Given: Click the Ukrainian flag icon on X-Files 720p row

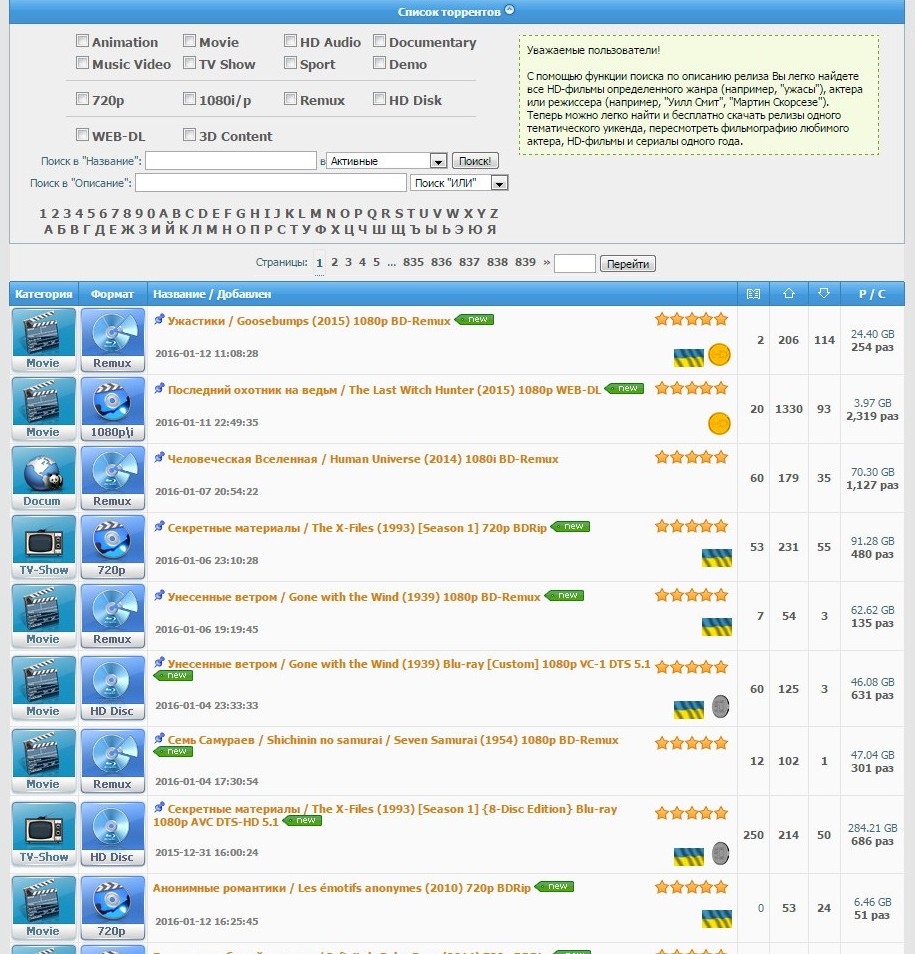Looking at the screenshot, I should 716,558.
